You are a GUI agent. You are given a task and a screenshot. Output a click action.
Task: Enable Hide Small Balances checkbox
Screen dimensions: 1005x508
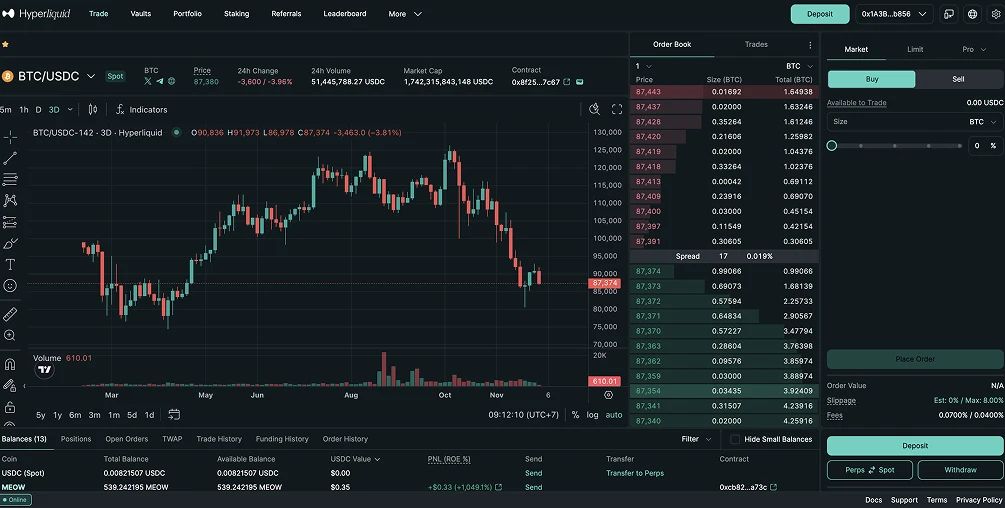pos(735,439)
